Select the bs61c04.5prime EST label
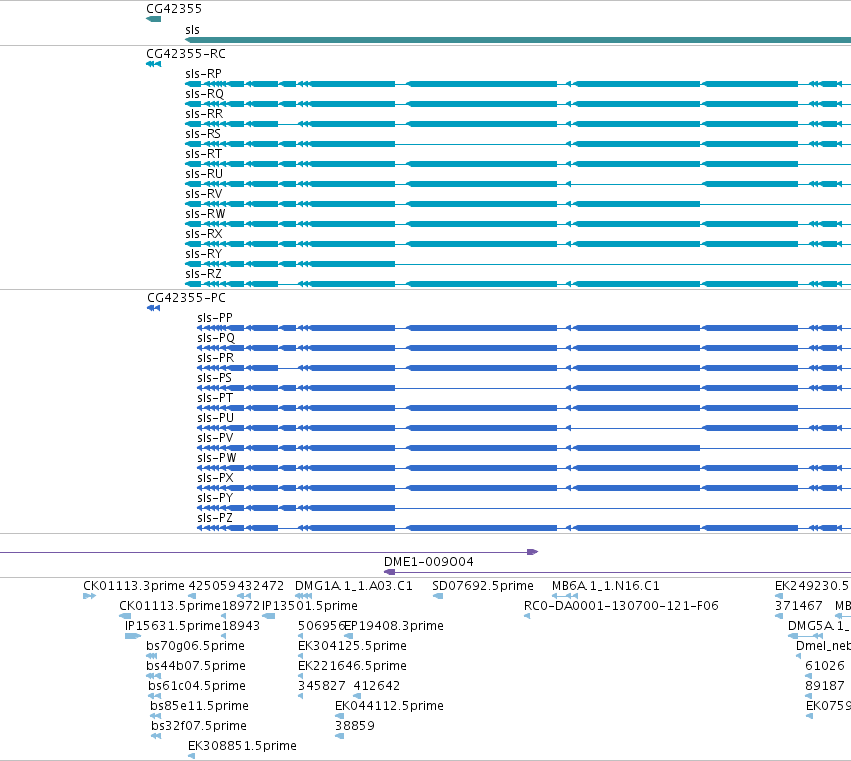Screen dimensions: 851x761 [x=197, y=686]
